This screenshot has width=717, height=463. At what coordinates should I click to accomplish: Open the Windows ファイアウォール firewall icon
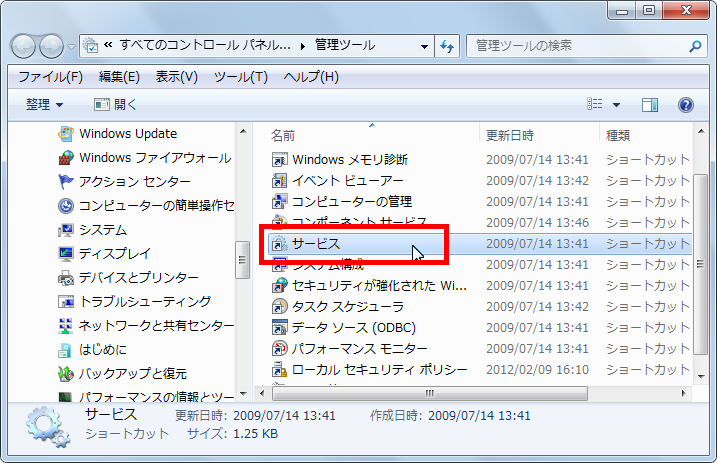[66, 158]
